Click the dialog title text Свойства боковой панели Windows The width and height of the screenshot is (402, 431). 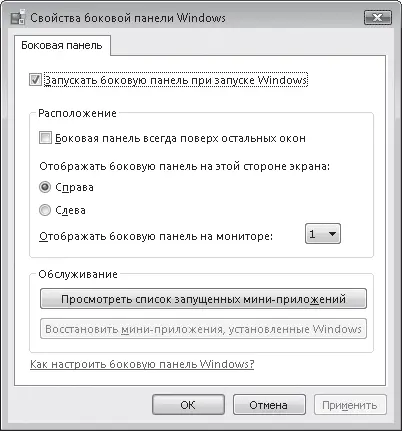point(128,18)
